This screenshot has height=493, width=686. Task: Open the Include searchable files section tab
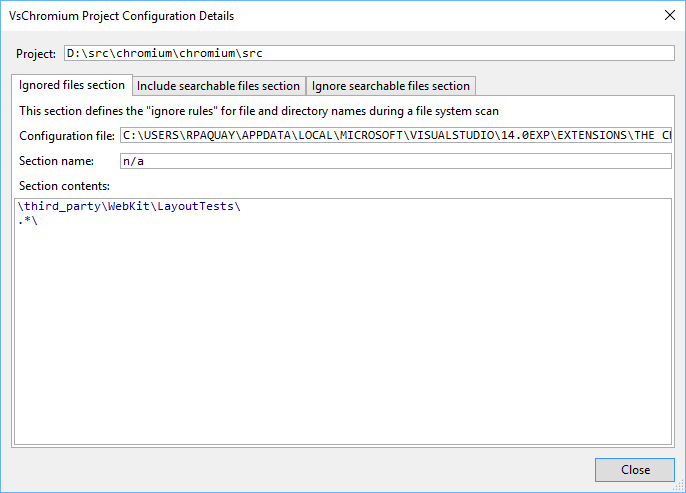pos(218,86)
